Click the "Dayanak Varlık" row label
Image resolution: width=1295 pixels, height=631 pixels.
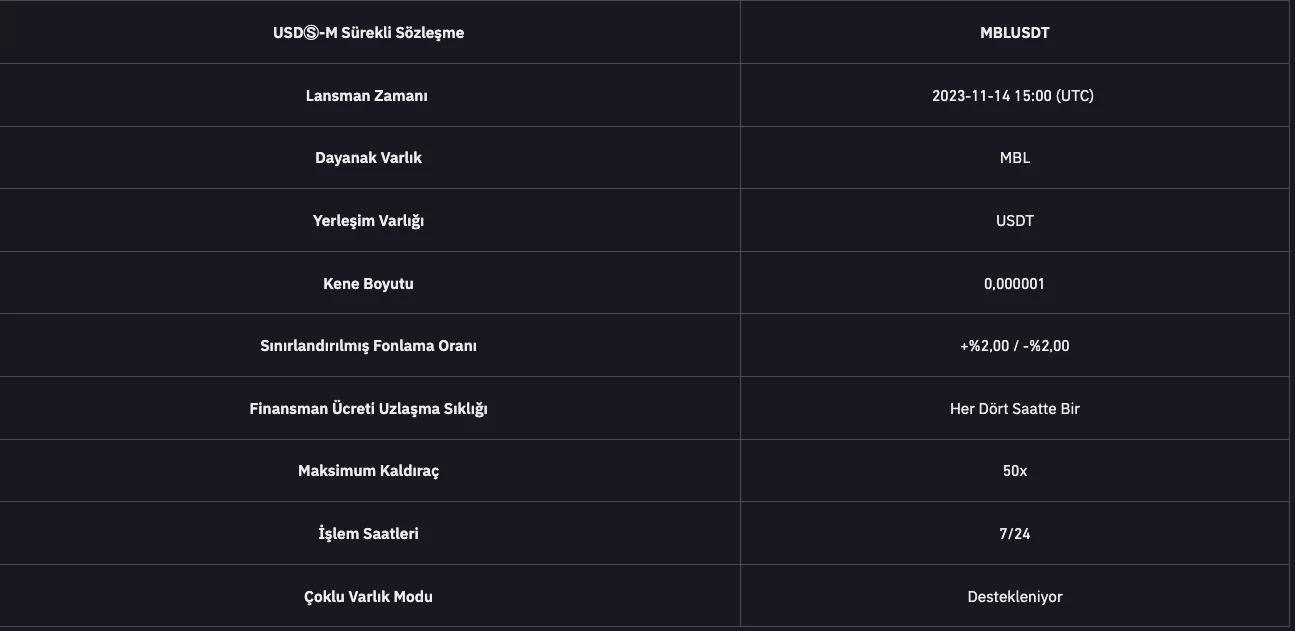pyautogui.click(x=368, y=158)
